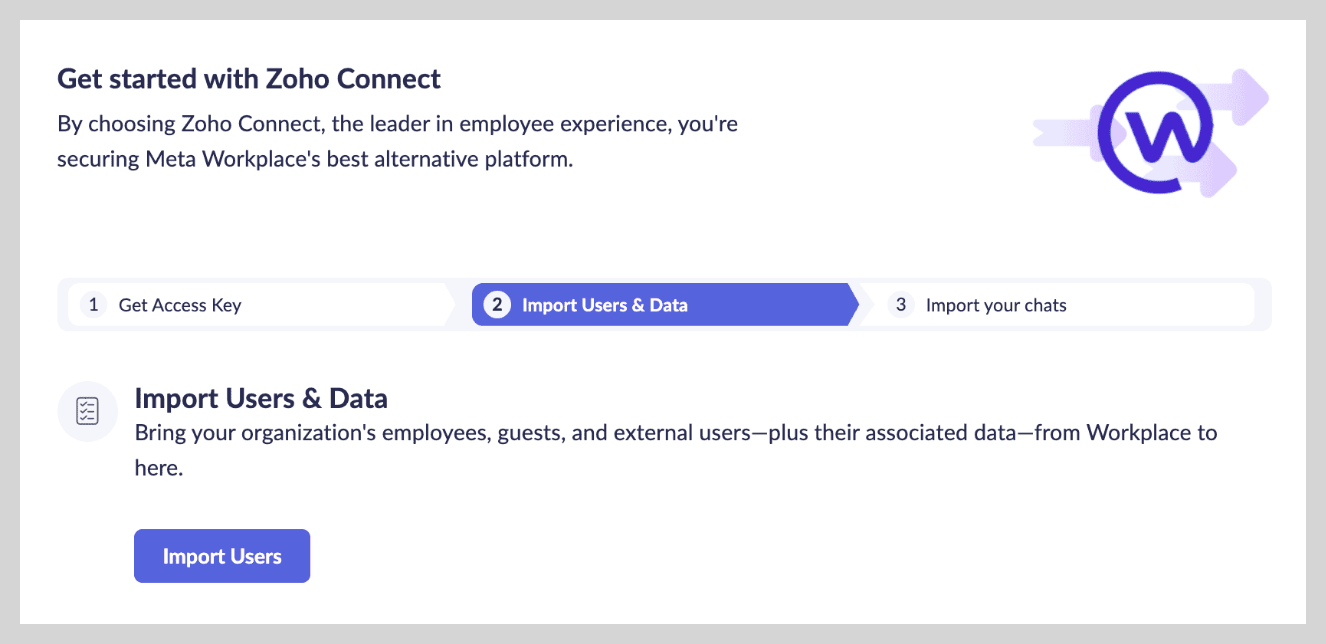
Task: Click the empty stepper area after Import your chats
Action: pyautogui.click(x=1170, y=305)
